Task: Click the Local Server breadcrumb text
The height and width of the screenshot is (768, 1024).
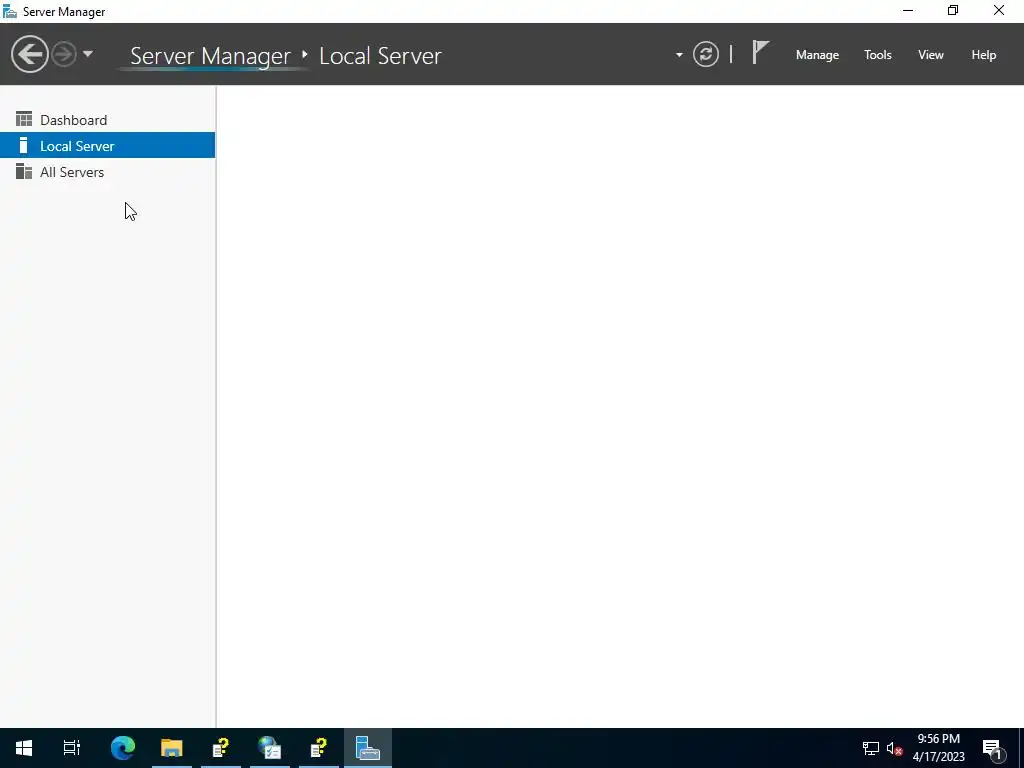Action: click(x=380, y=56)
